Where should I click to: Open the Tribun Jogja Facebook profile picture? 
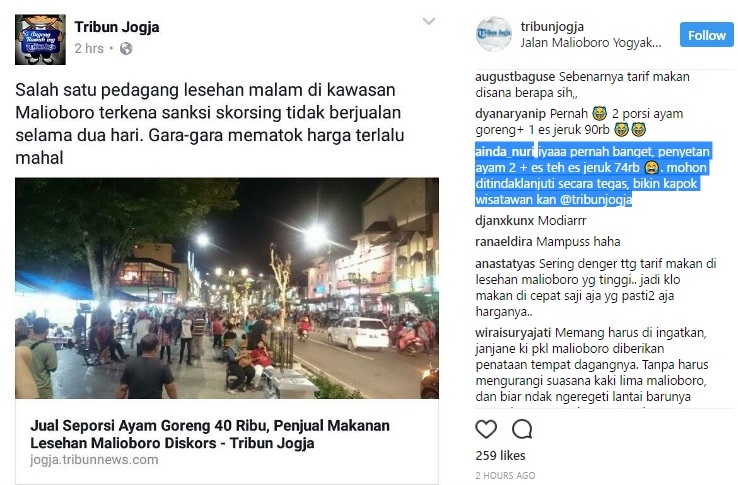(x=40, y=40)
